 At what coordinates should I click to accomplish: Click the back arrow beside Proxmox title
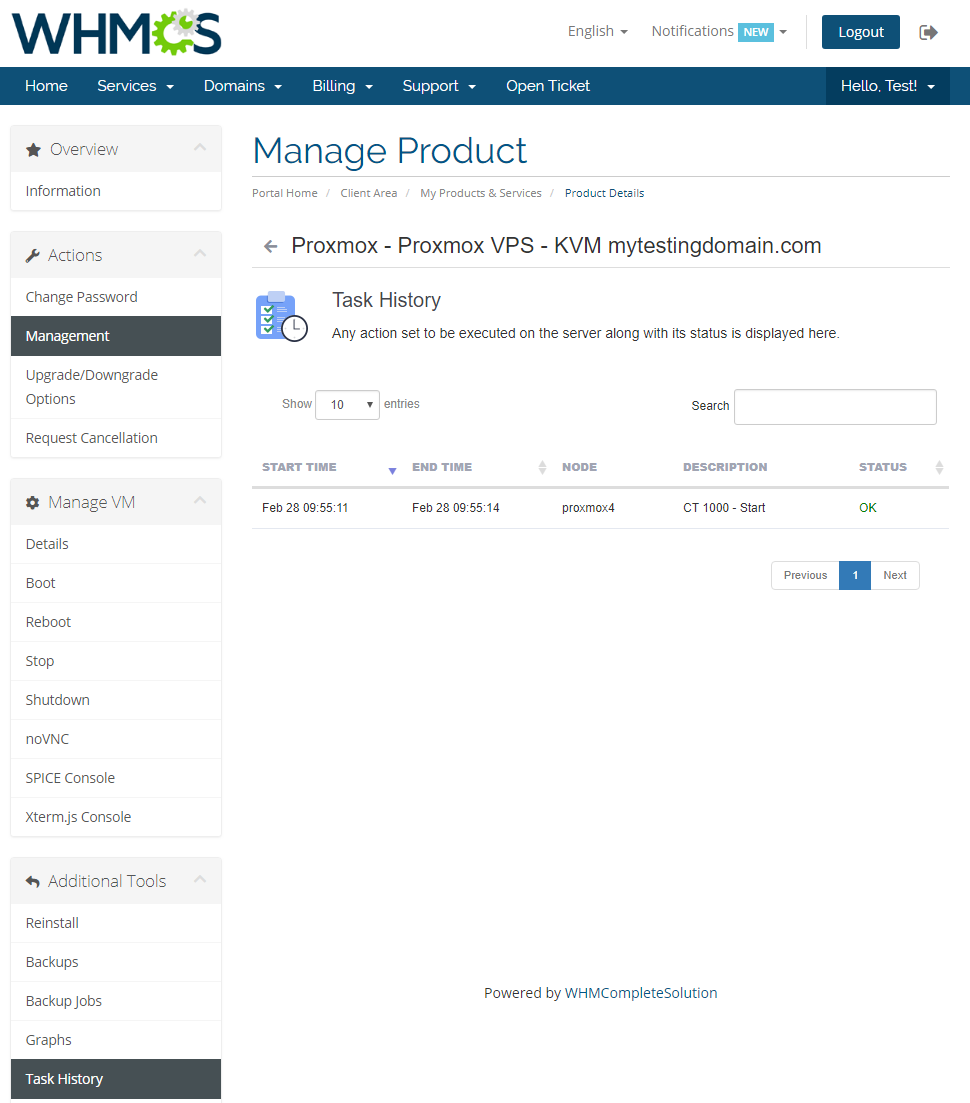tap(270, 246)
